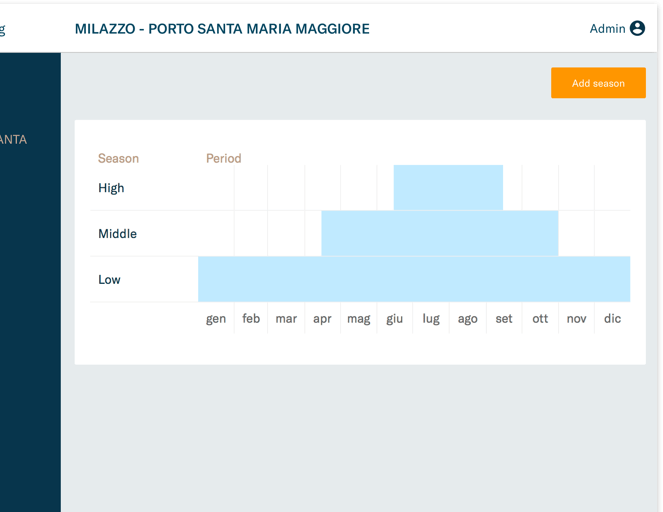Click the dic month label
This screenshot has width=663, height=512.
pos(612,318)
